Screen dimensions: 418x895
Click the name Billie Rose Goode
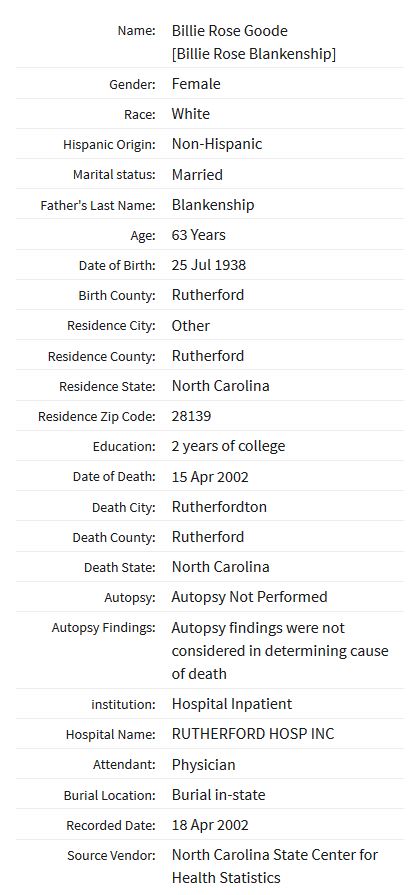point(230,31)
